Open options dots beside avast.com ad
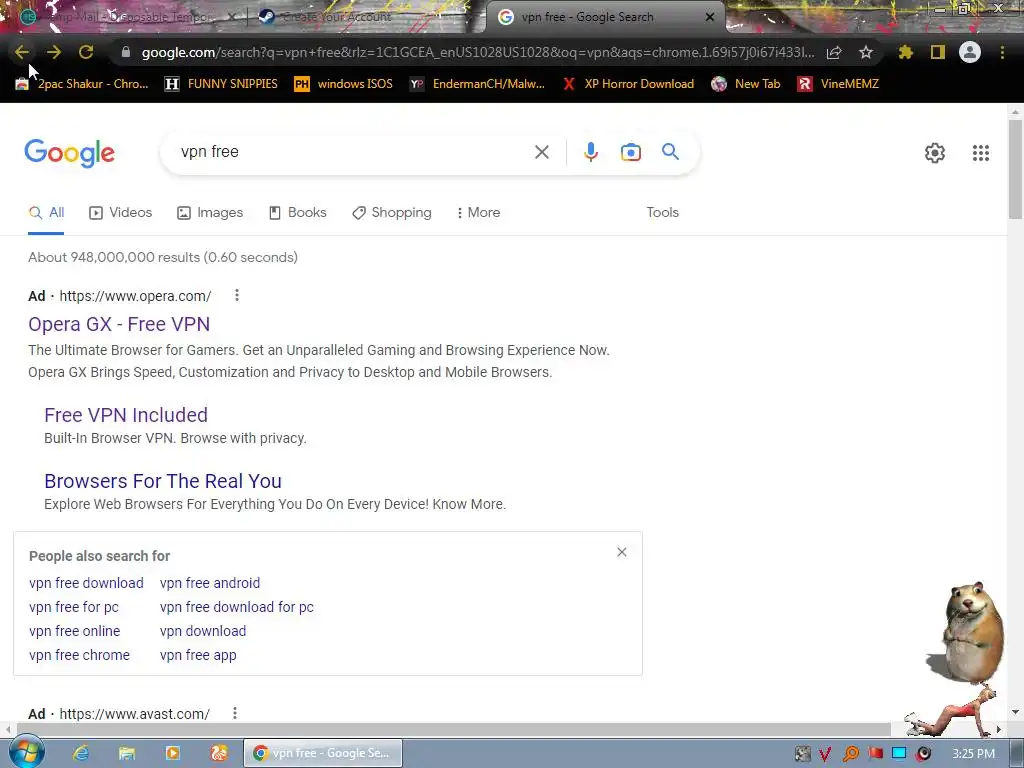The width and height of the screenshot is (1024, 768). [234, 713]
